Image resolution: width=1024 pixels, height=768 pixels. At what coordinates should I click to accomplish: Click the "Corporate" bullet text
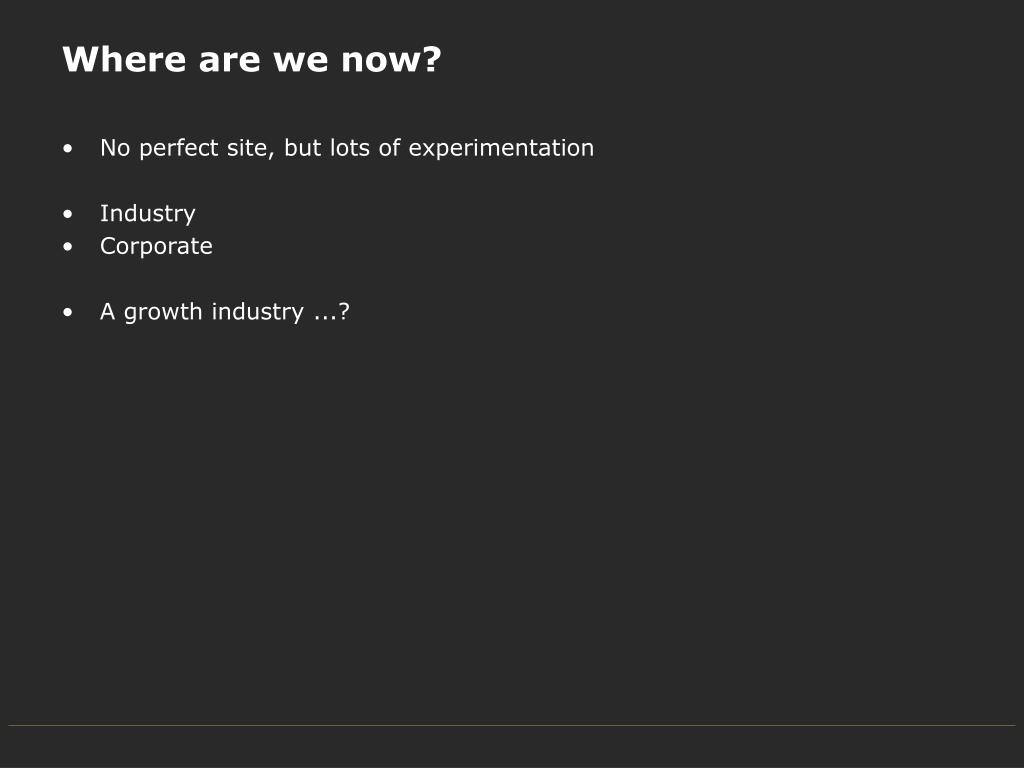[x=156, y=246]
